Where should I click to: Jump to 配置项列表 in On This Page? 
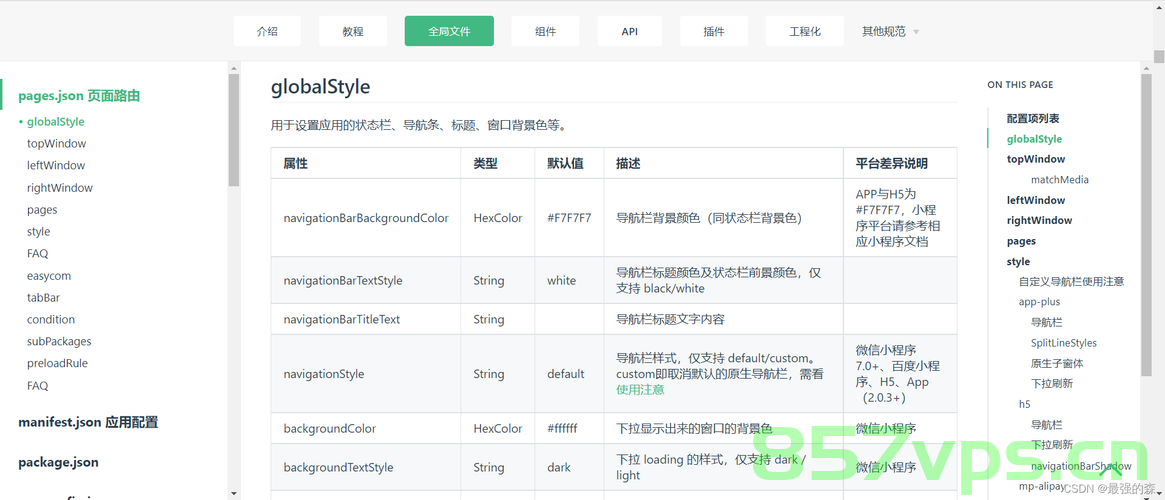click(x=1033, y=118)
